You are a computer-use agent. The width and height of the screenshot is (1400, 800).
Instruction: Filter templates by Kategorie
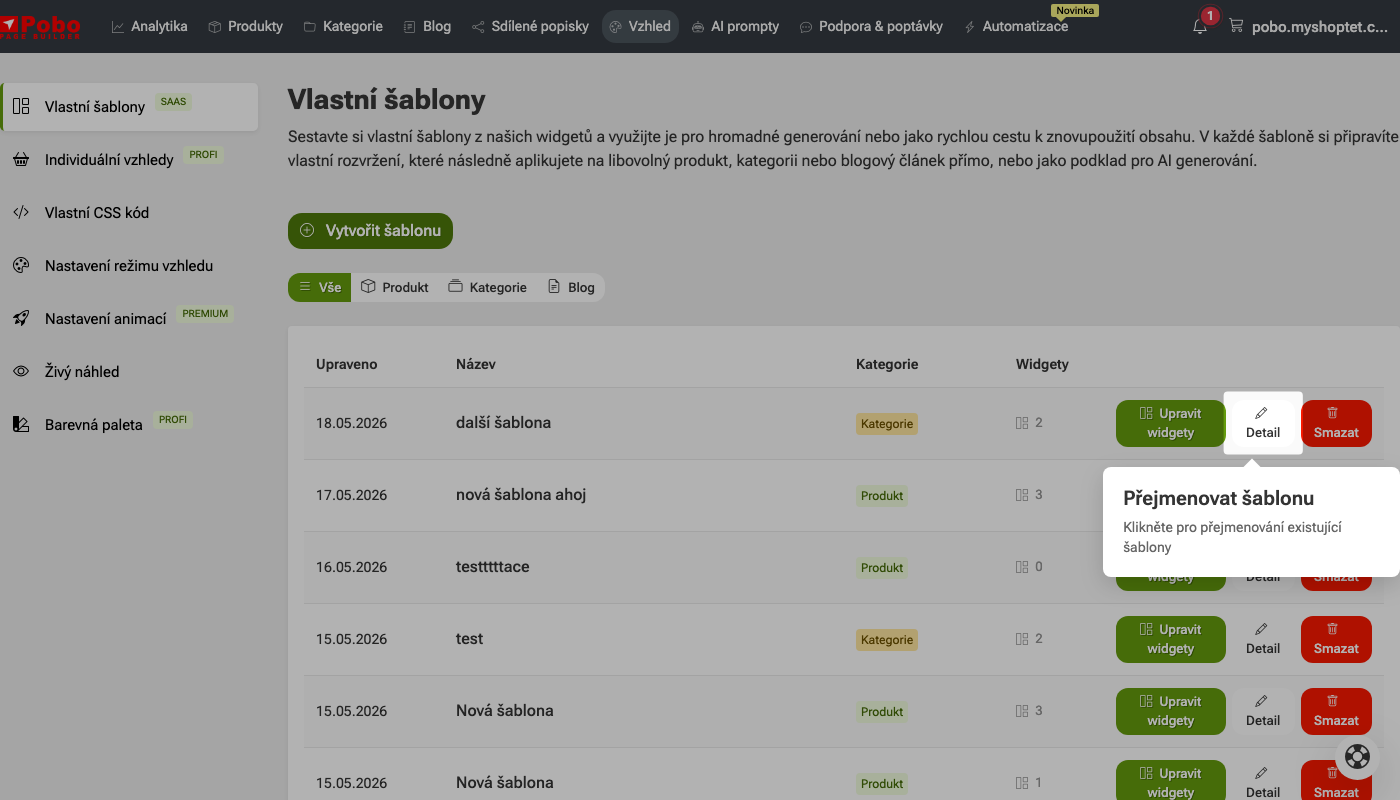[x=487, y=287]
